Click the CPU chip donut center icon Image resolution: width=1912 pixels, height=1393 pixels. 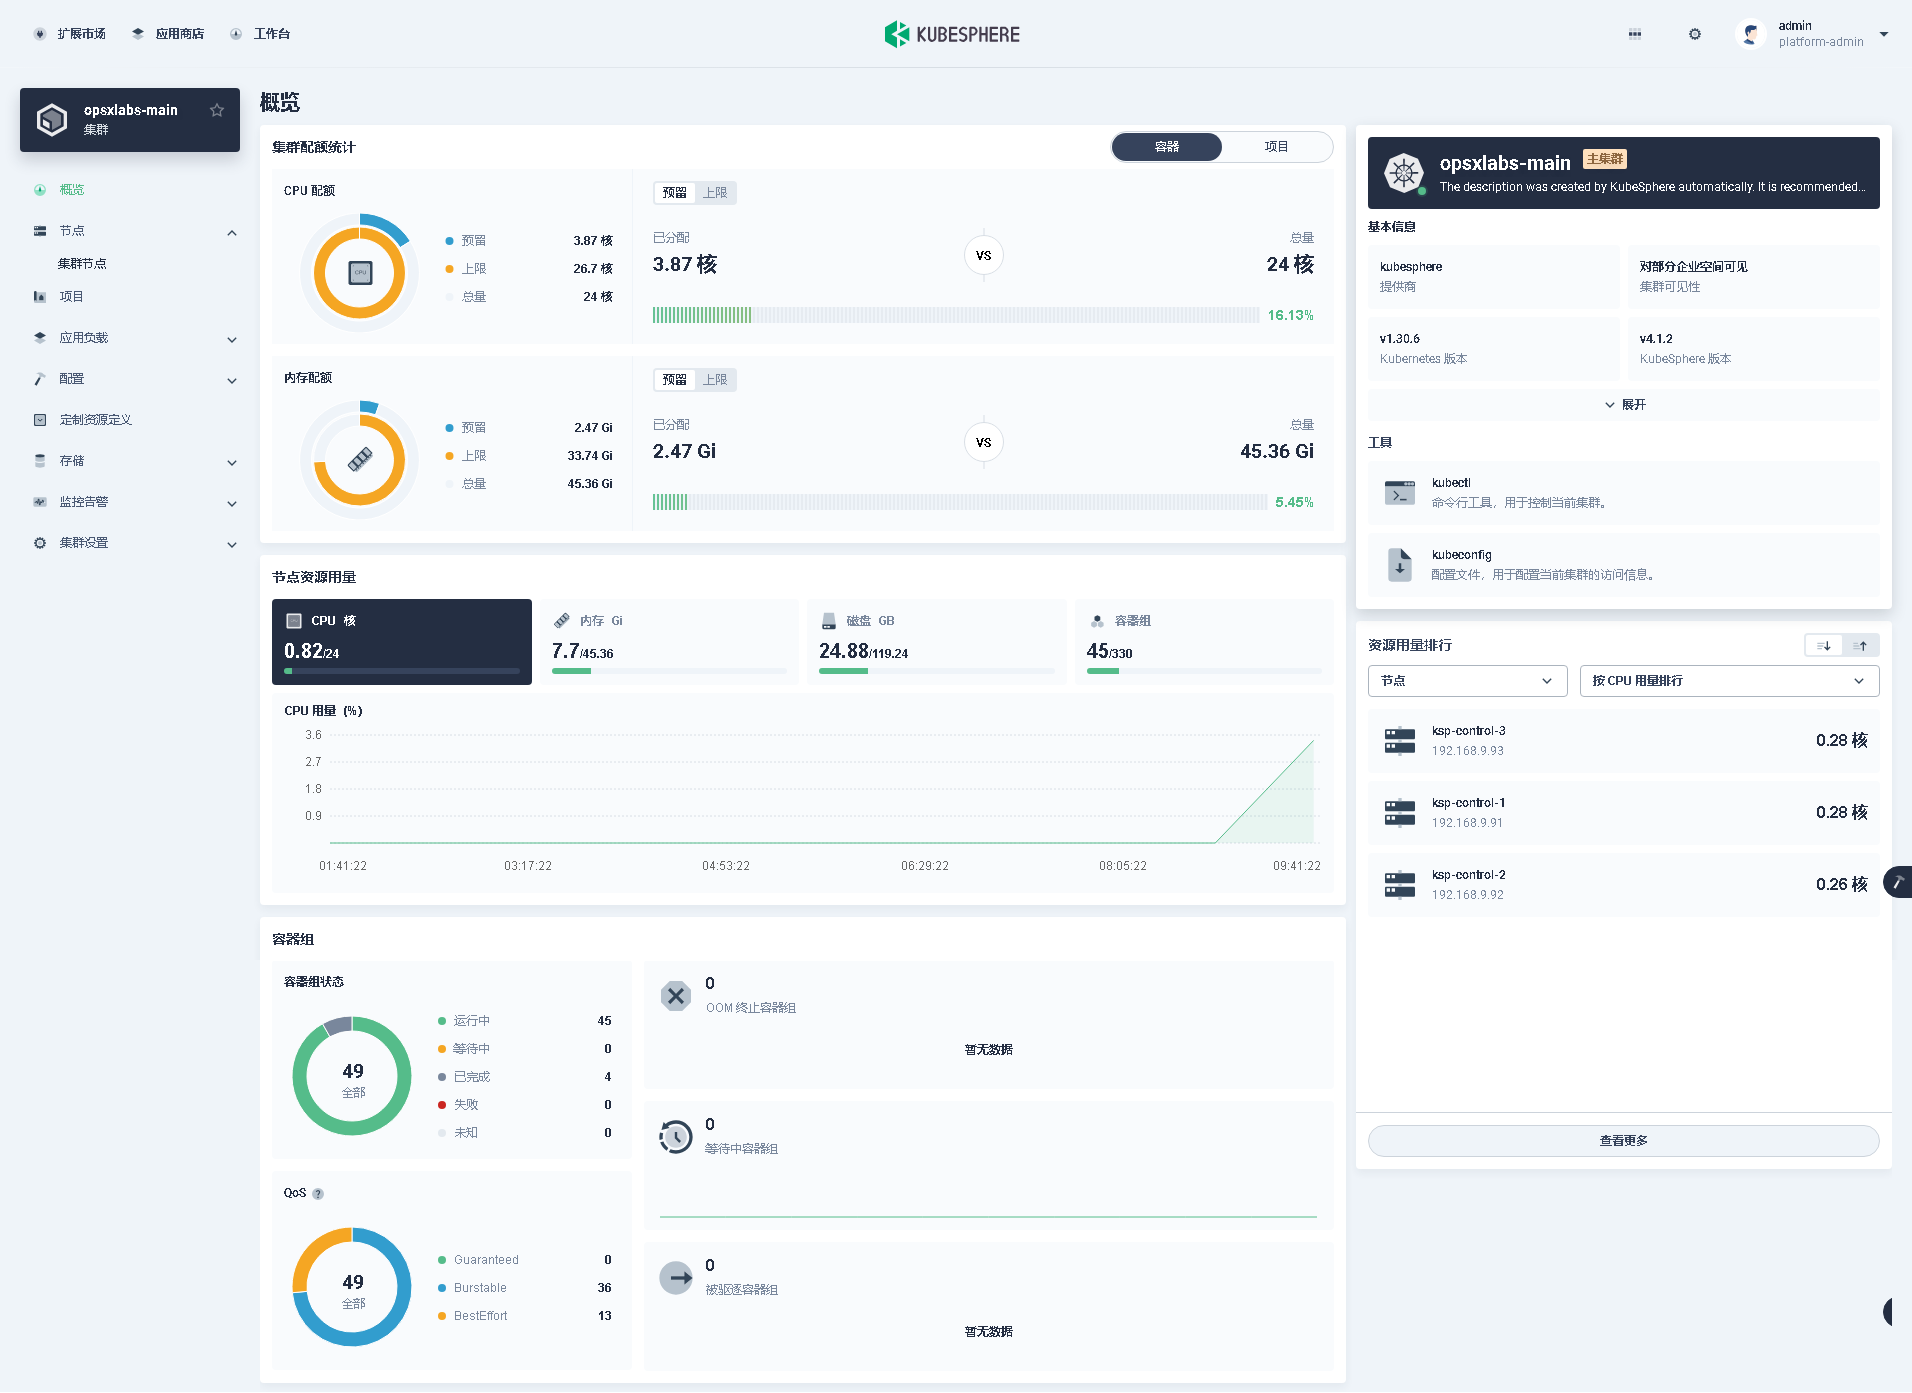(x=360, y=273)
